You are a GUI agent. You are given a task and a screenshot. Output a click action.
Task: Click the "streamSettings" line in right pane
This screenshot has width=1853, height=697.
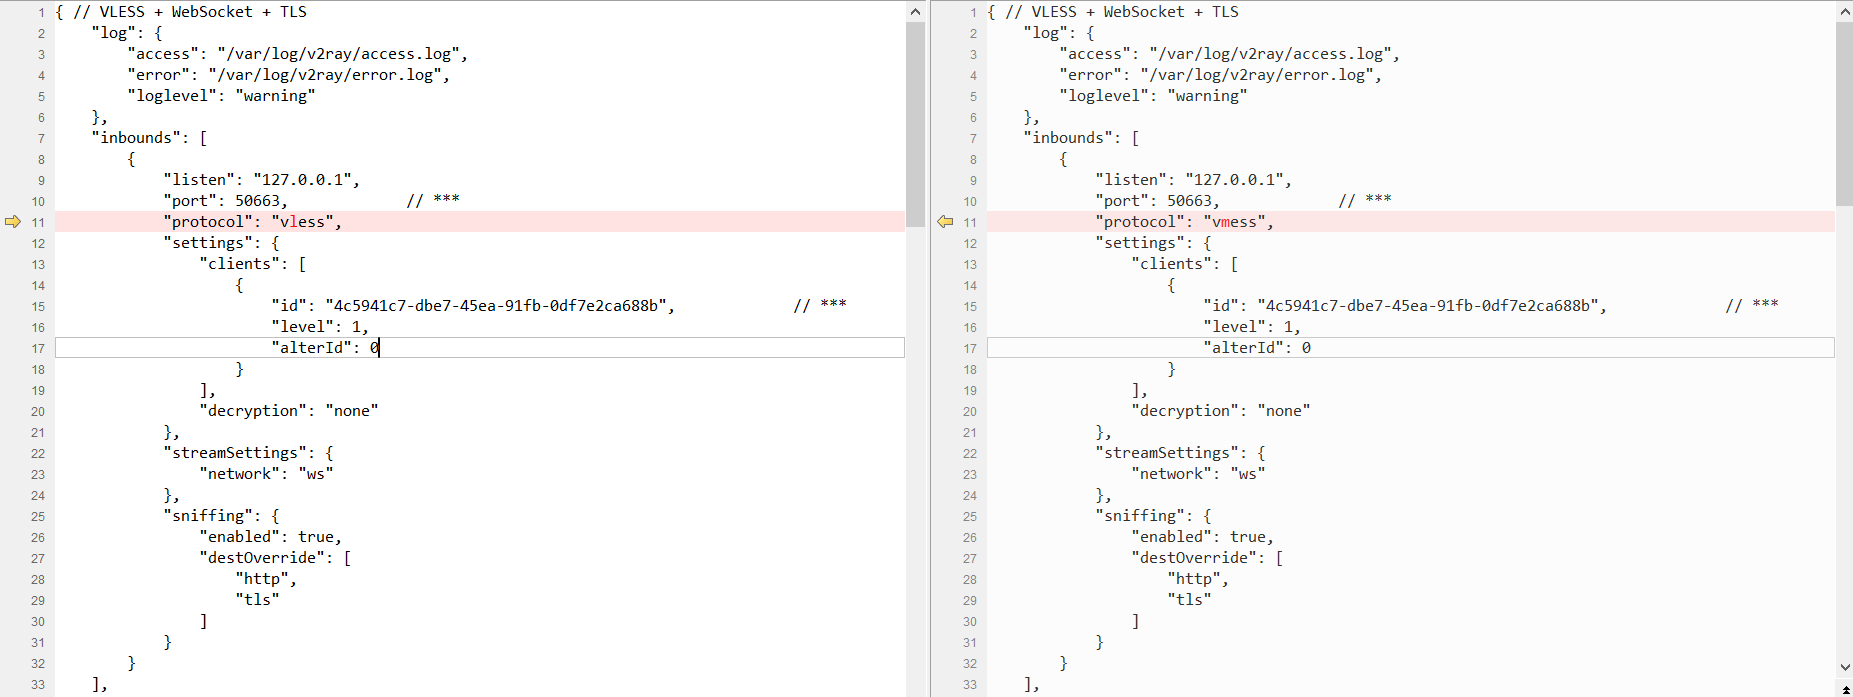pyautogui.click(x=1180, y=453)
